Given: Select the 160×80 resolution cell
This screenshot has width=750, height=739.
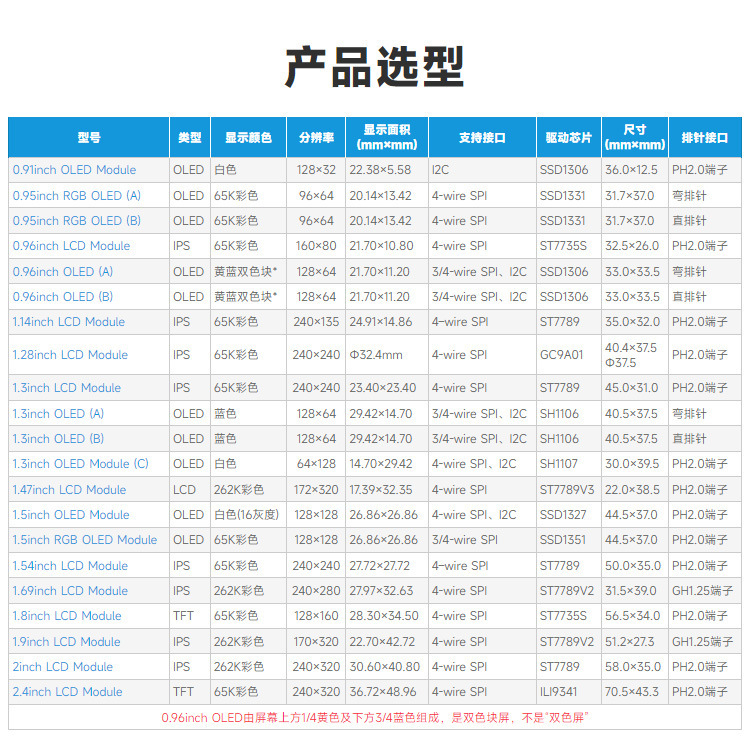Looking at the screenshot, I should coord(316,246).
